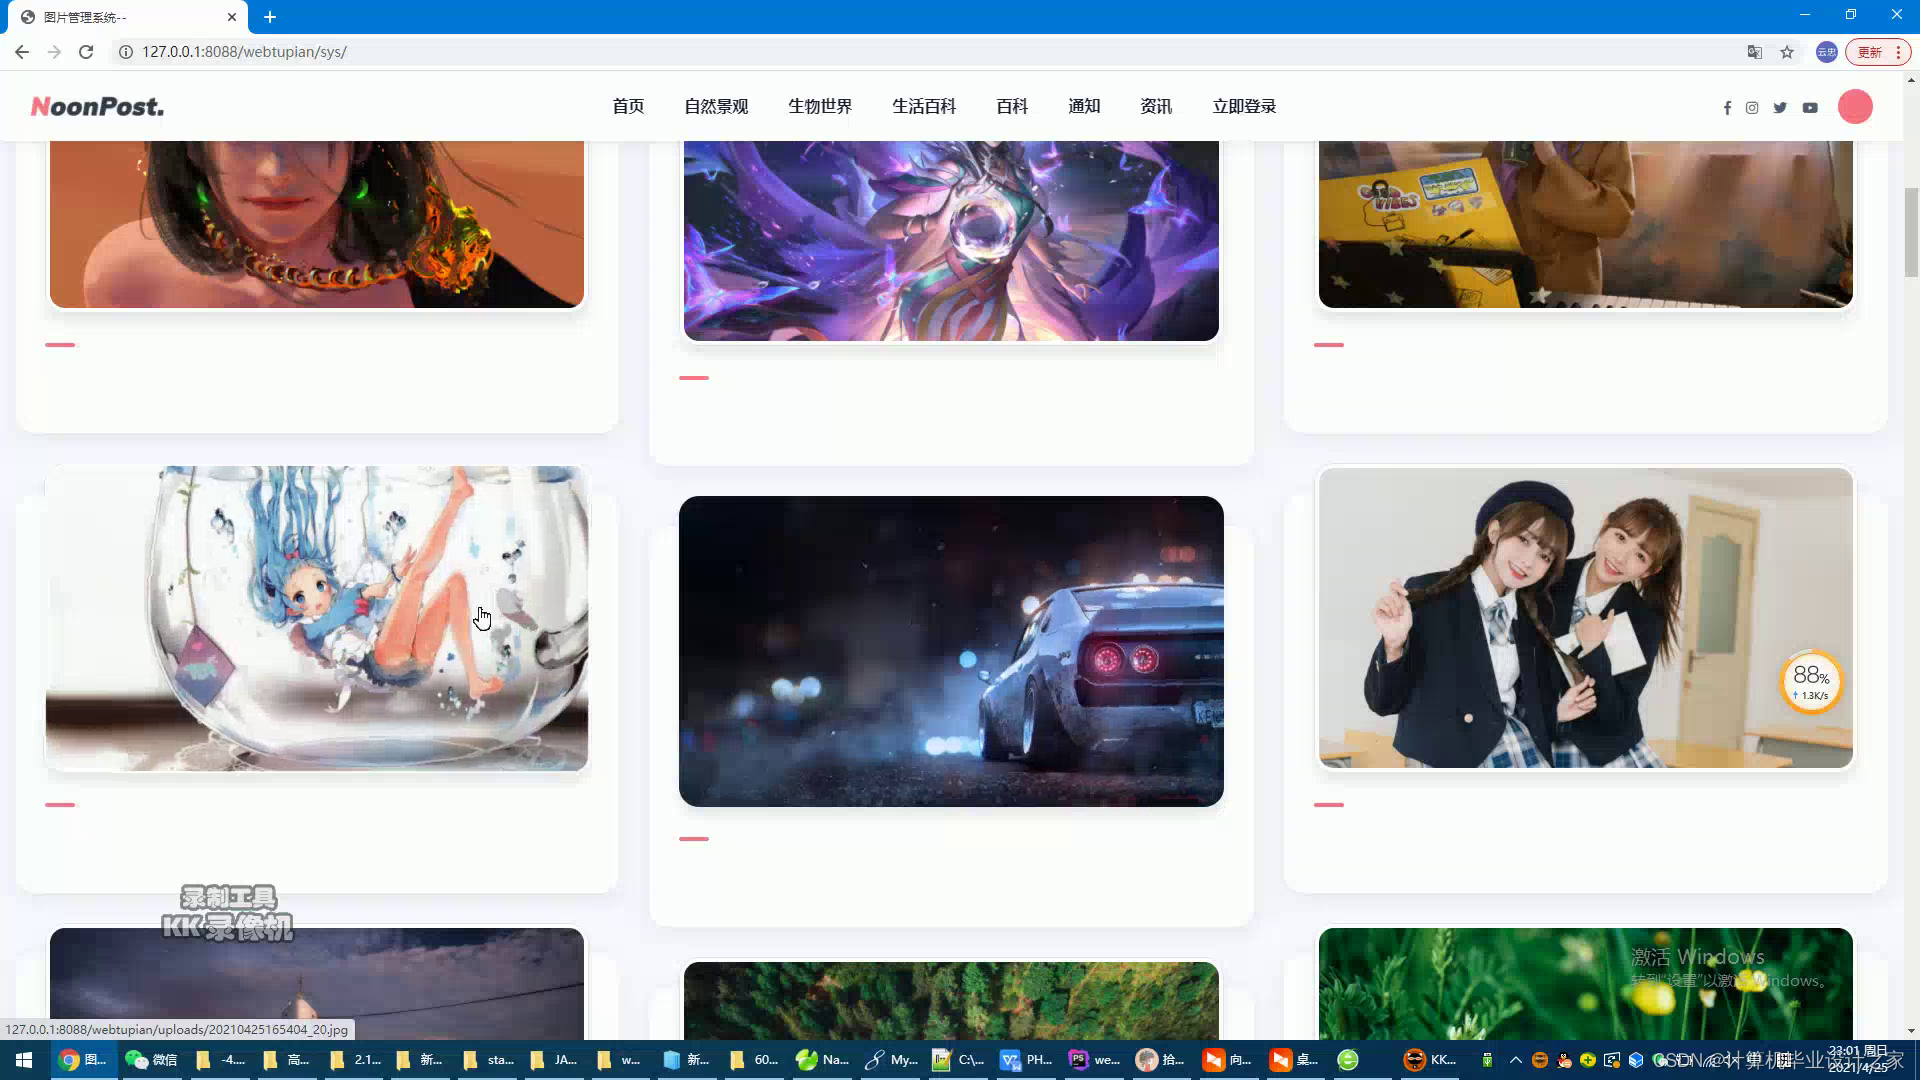This screenshot has height=1080, width=1920.
Task: Click the browser reload icon
Action: tap(86, 52)
